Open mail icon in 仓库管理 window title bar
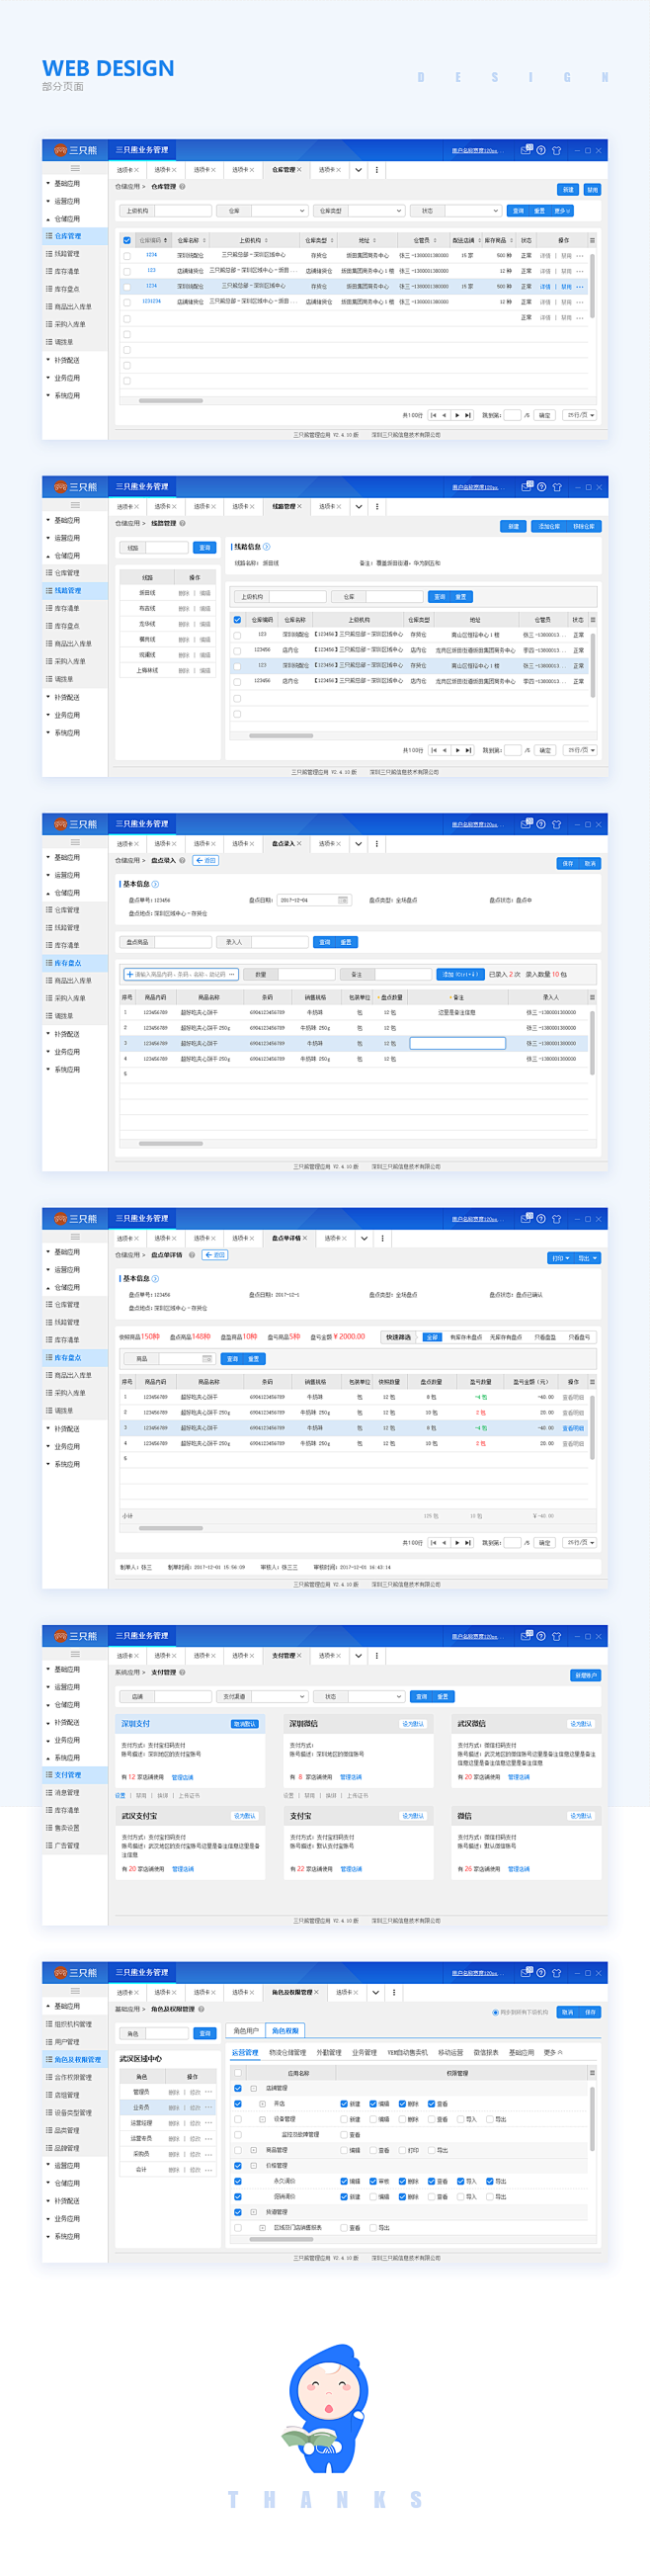 [525, 150]
